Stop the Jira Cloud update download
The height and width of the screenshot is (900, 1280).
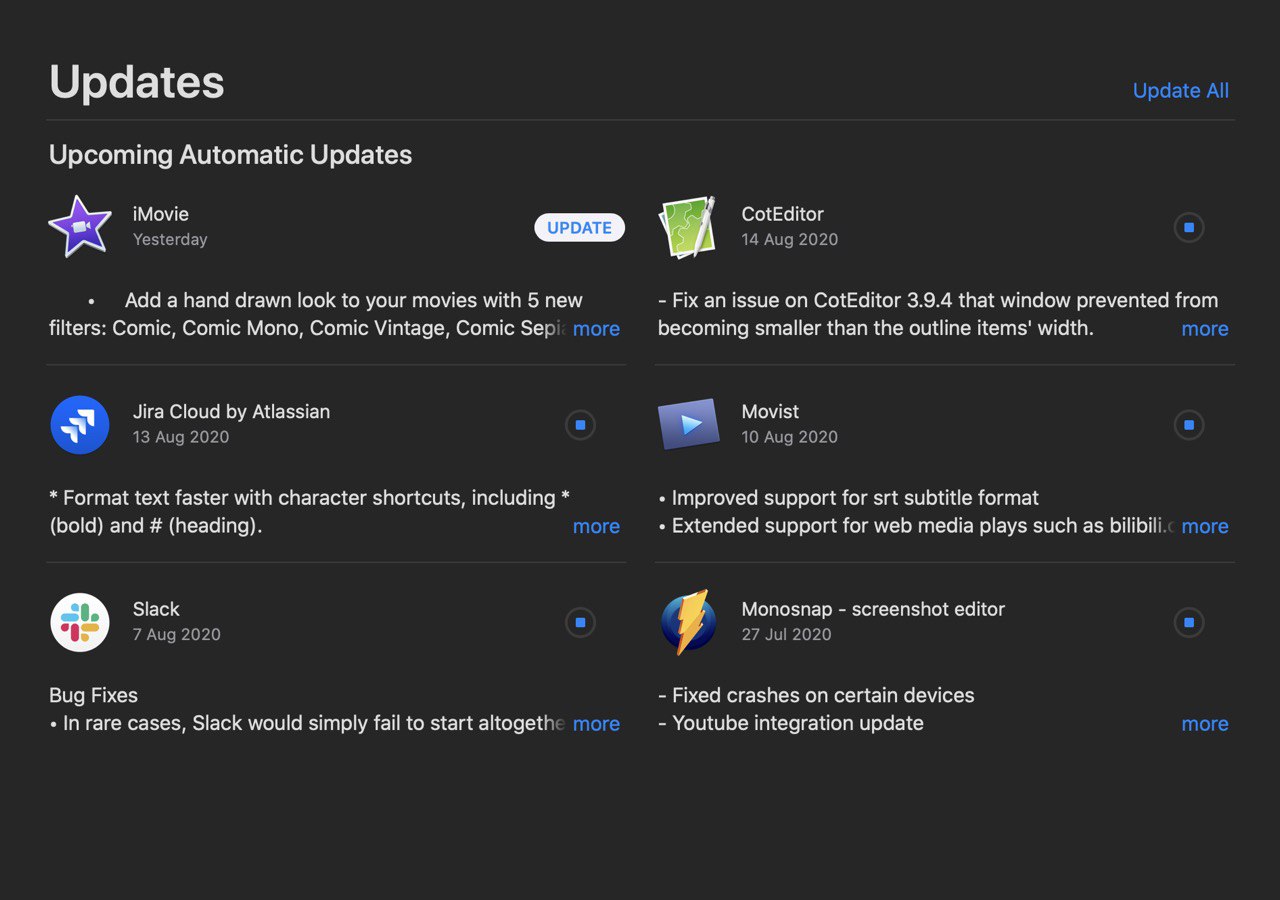[x=580, y=425]
